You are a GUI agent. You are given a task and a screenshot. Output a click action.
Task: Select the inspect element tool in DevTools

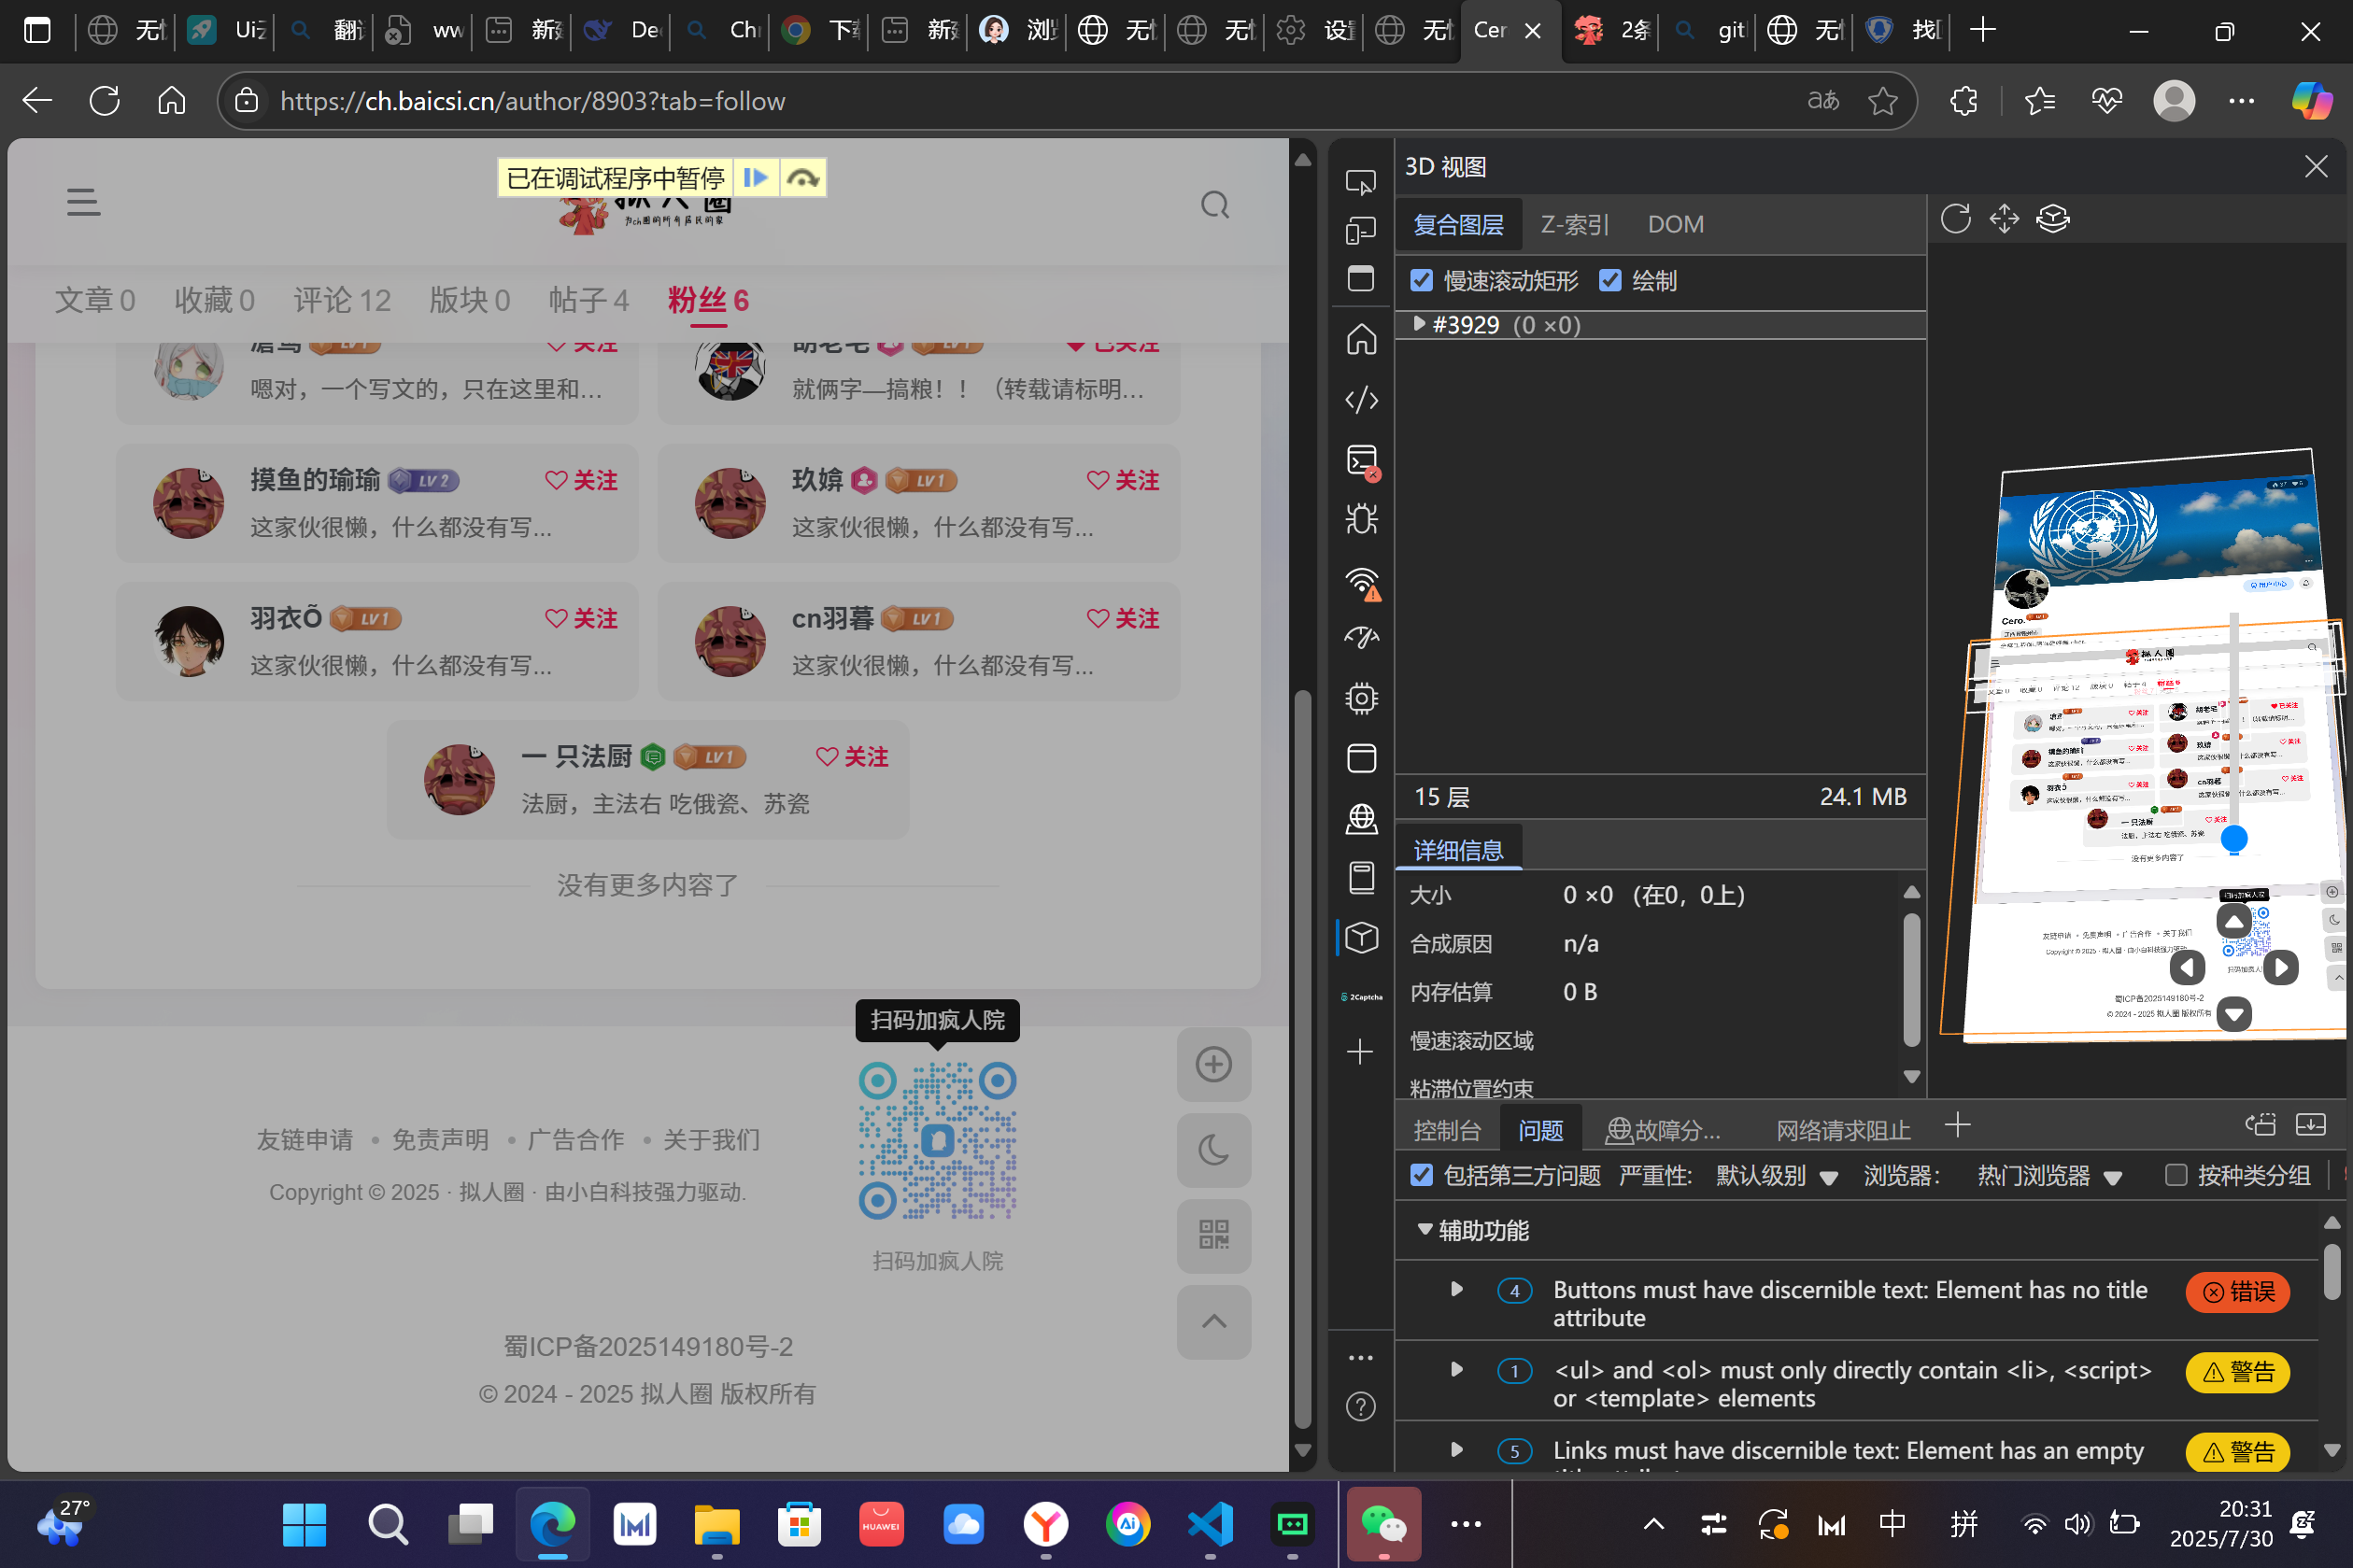(1361, 182)
